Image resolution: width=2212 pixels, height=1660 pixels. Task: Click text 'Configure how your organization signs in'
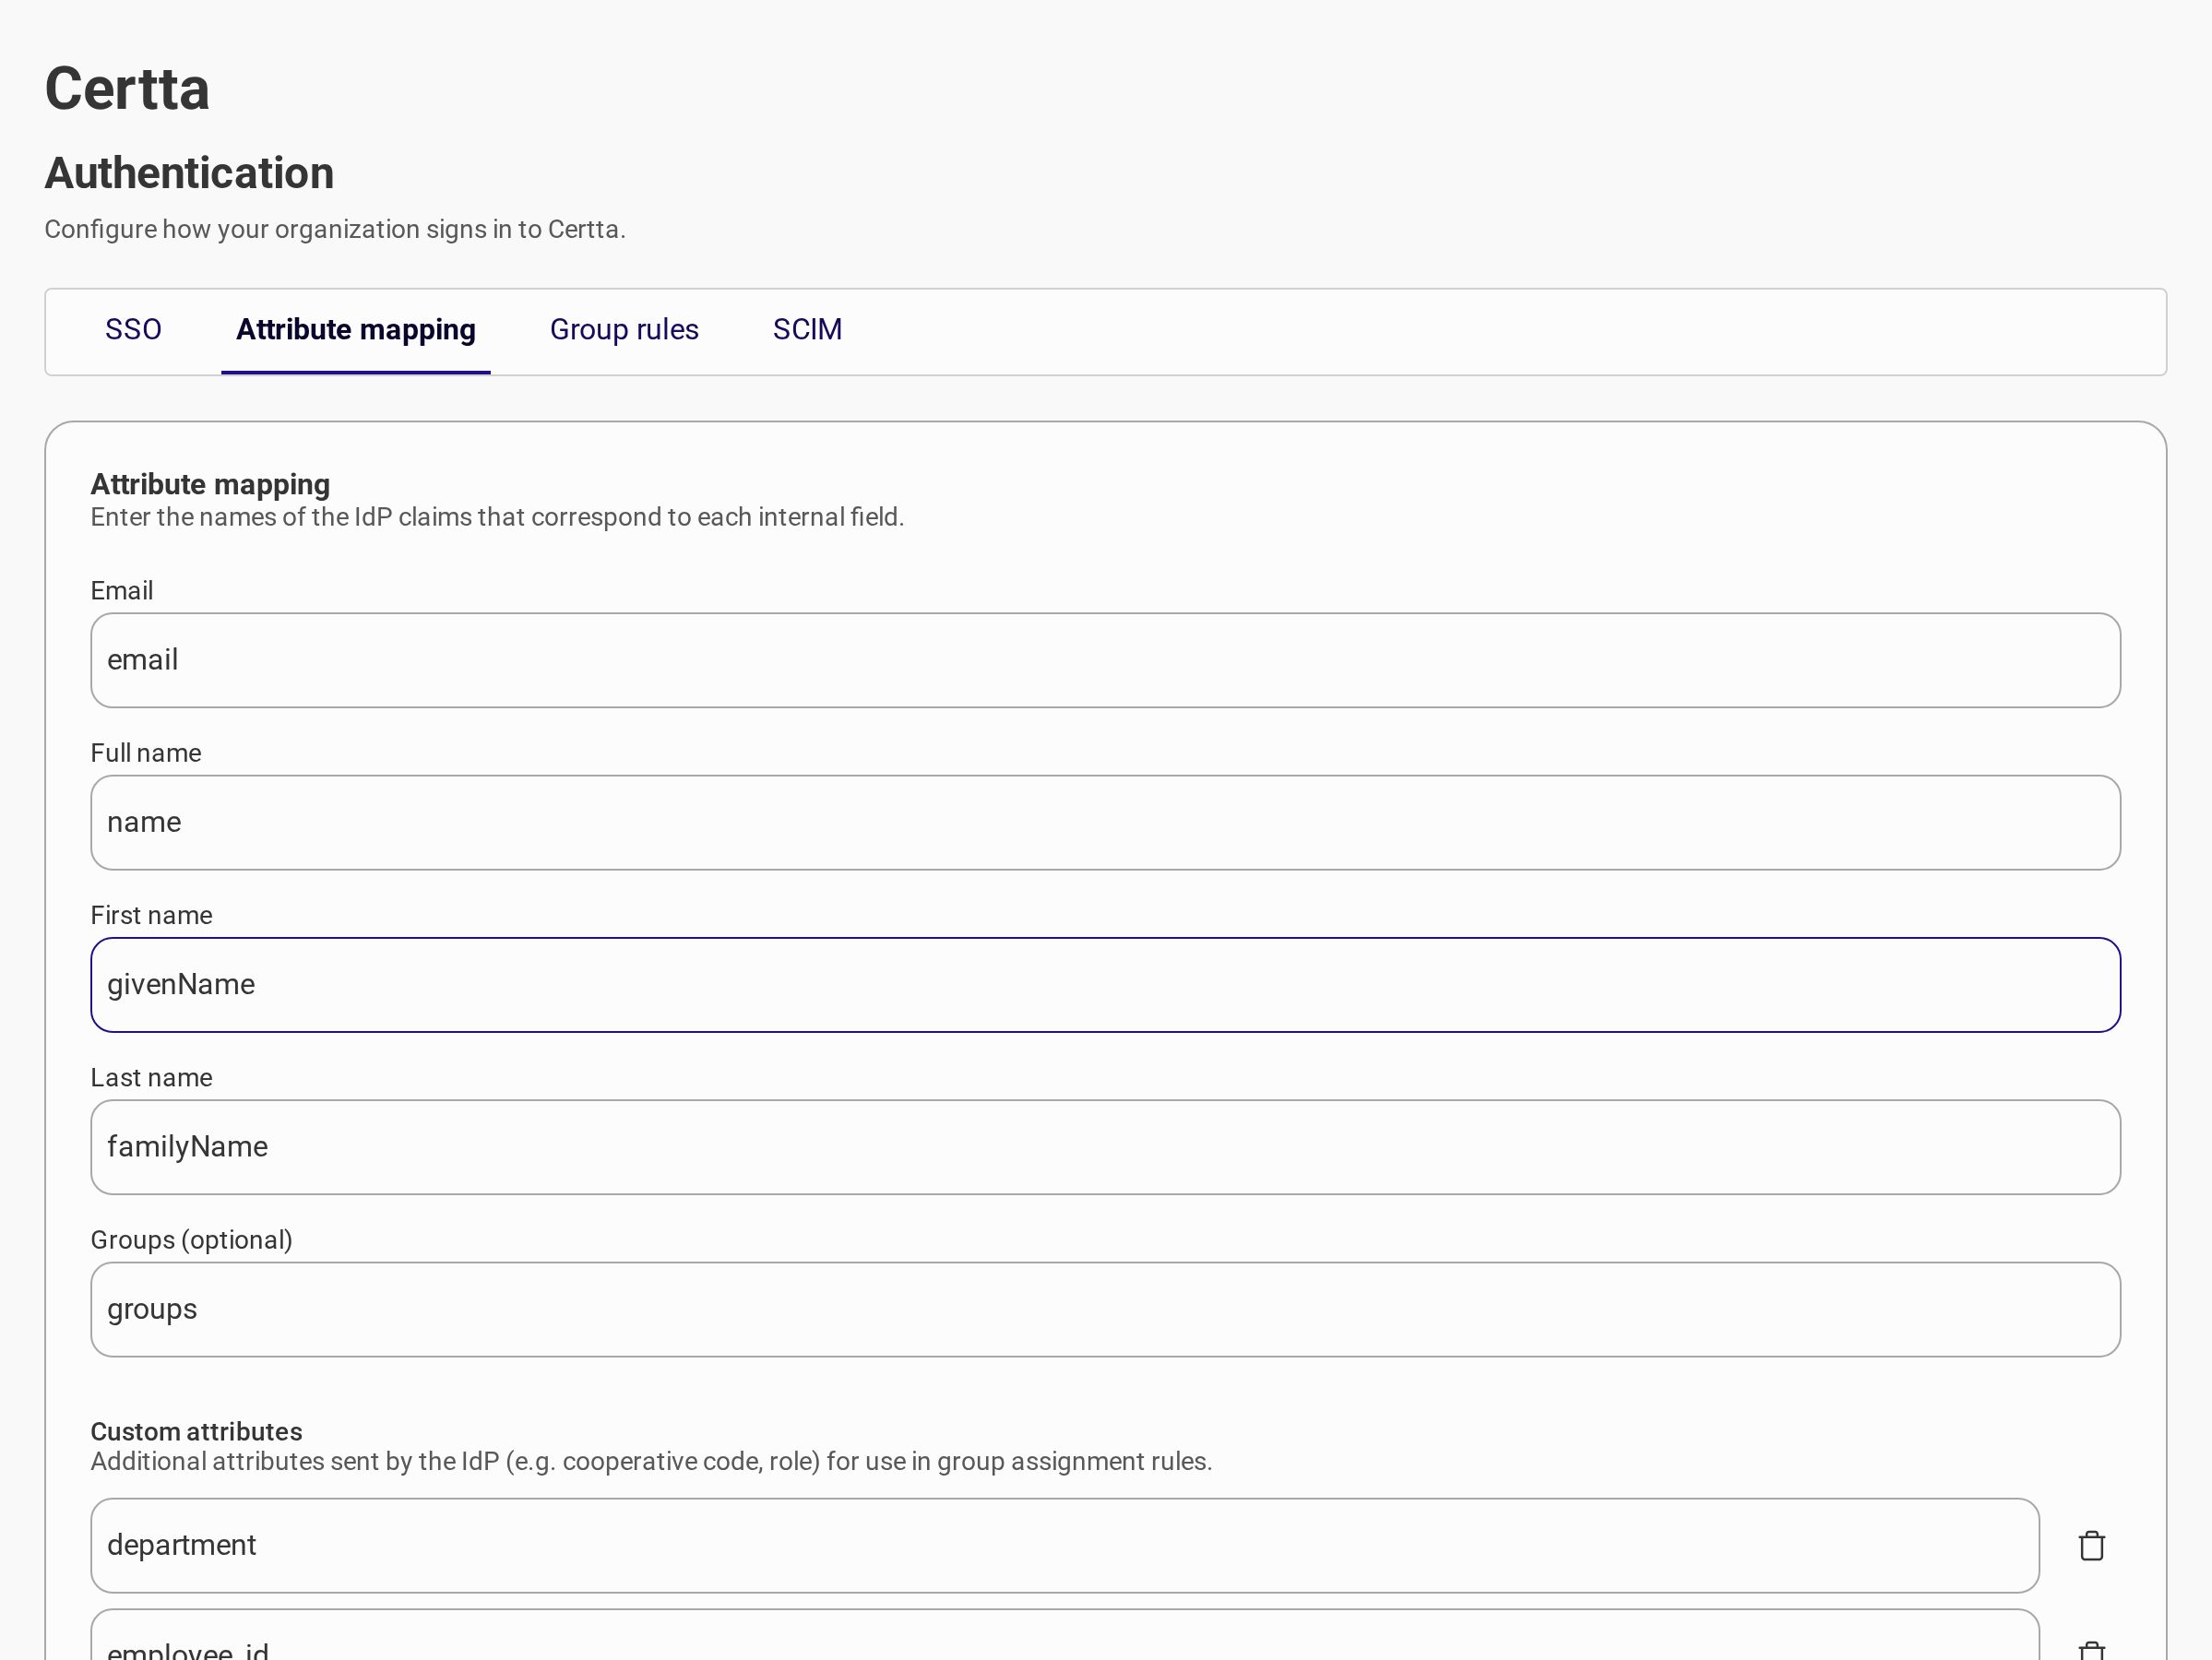pyautogui.click(x=266, y=229)
